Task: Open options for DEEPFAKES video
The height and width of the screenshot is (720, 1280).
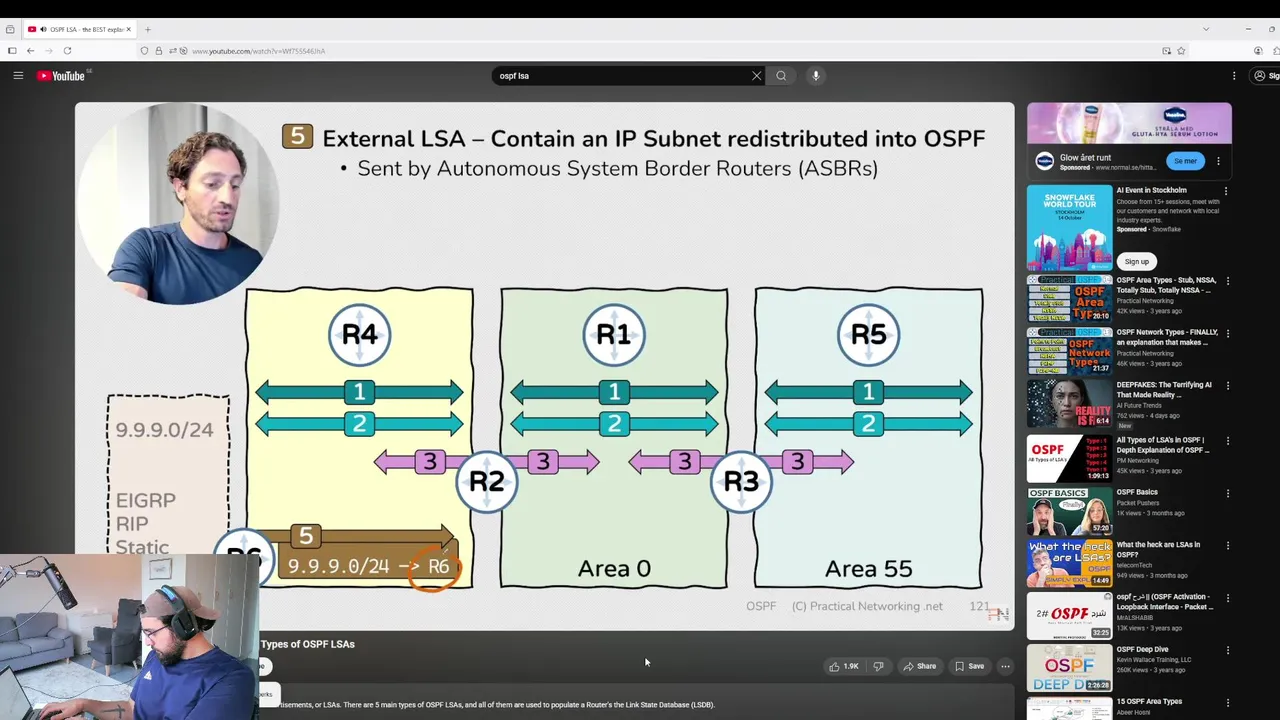Action: click(x=1228, y=386)
